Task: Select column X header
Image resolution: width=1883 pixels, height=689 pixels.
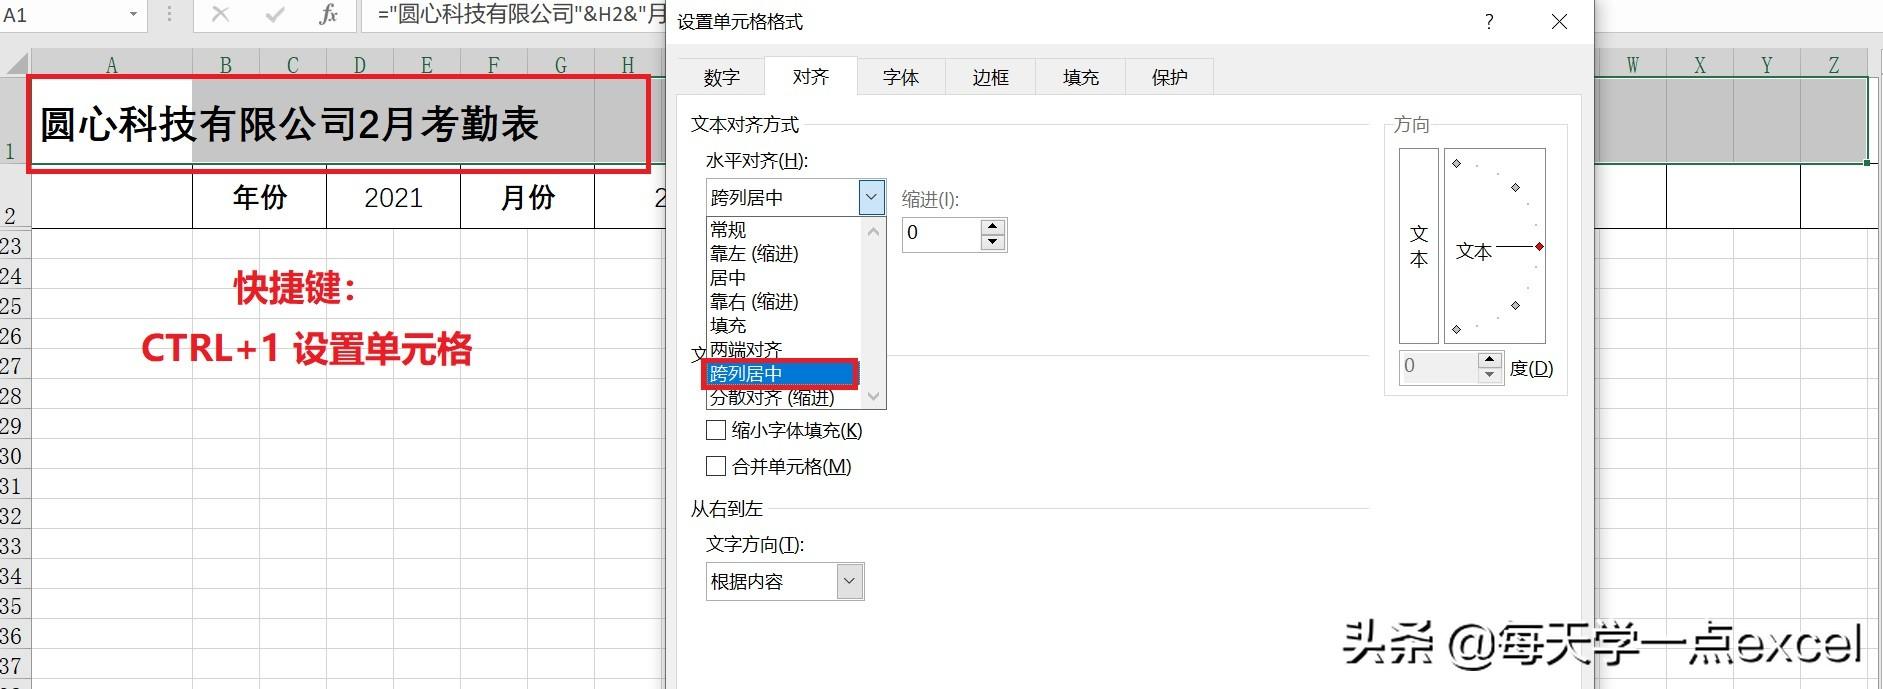Action: click(x=1699, y=65)
